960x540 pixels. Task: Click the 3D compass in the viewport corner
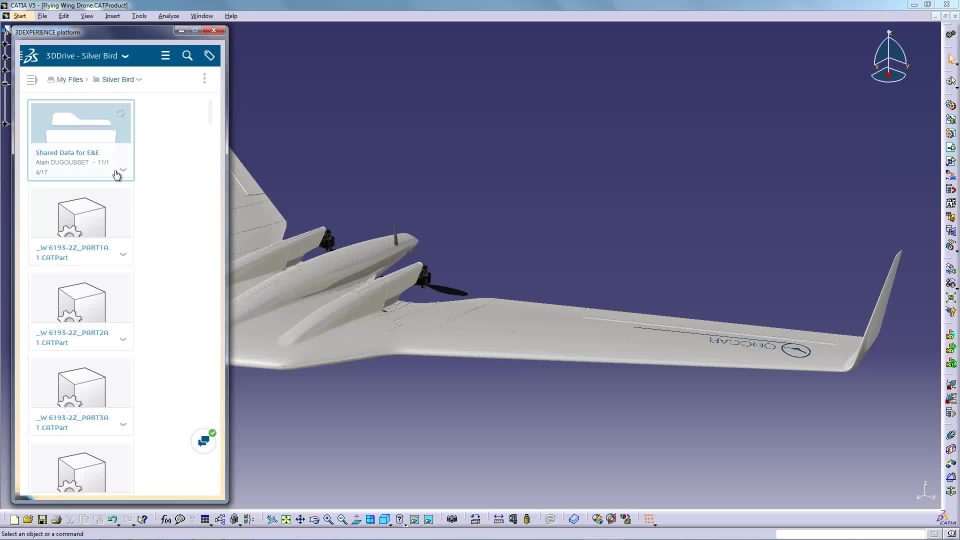tap(889, 56)
